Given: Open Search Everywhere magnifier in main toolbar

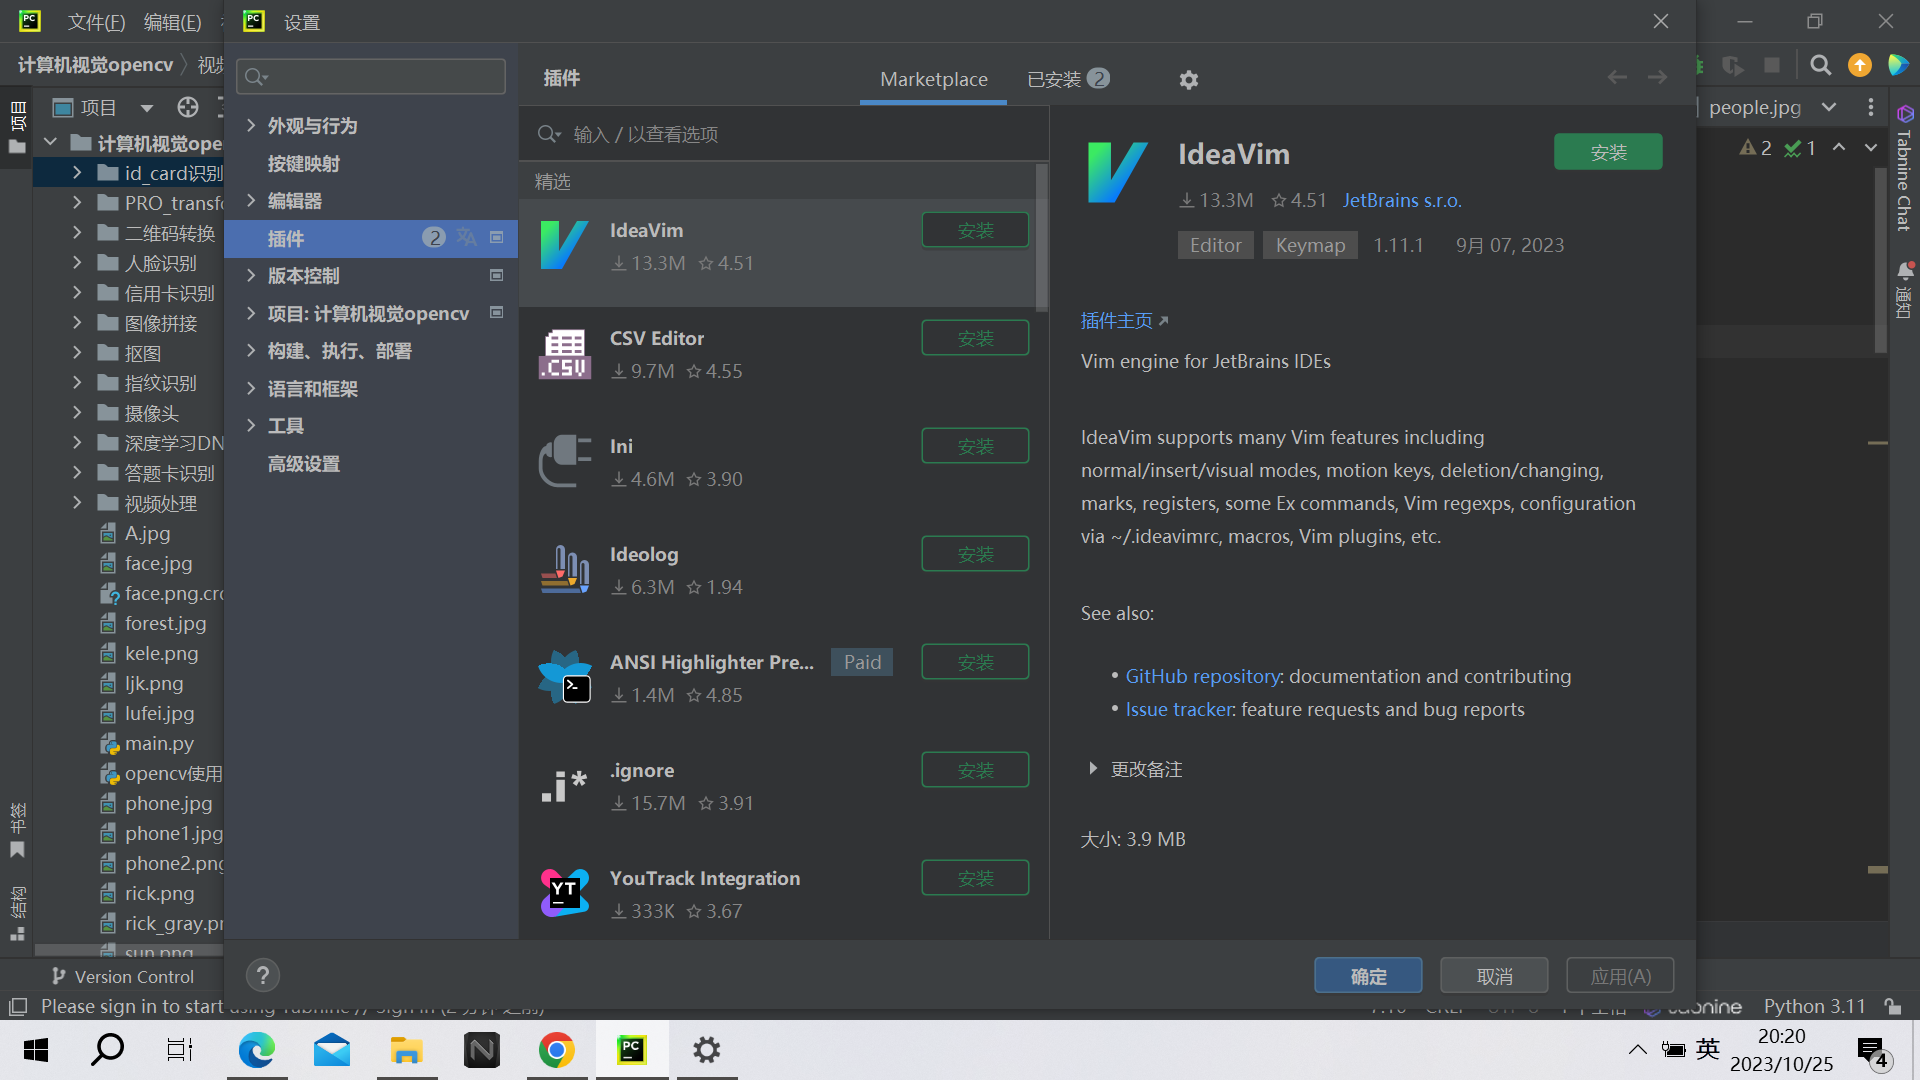Looking at the screenshot, I should (x=1820, y=65).
